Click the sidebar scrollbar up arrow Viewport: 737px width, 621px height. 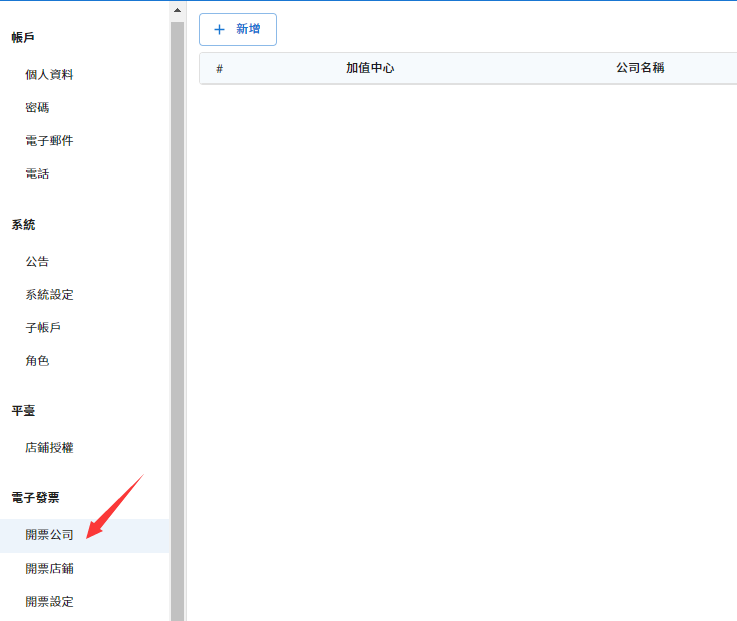[x=177, y=10]
